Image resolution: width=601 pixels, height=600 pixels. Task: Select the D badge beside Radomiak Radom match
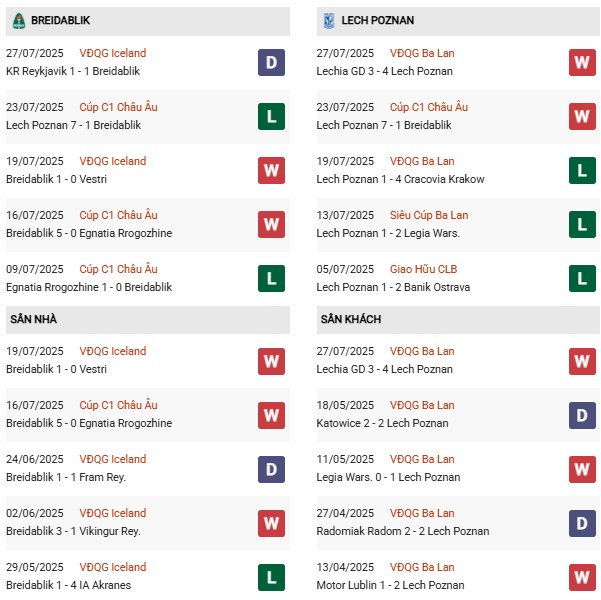click(x=581, y=522)
